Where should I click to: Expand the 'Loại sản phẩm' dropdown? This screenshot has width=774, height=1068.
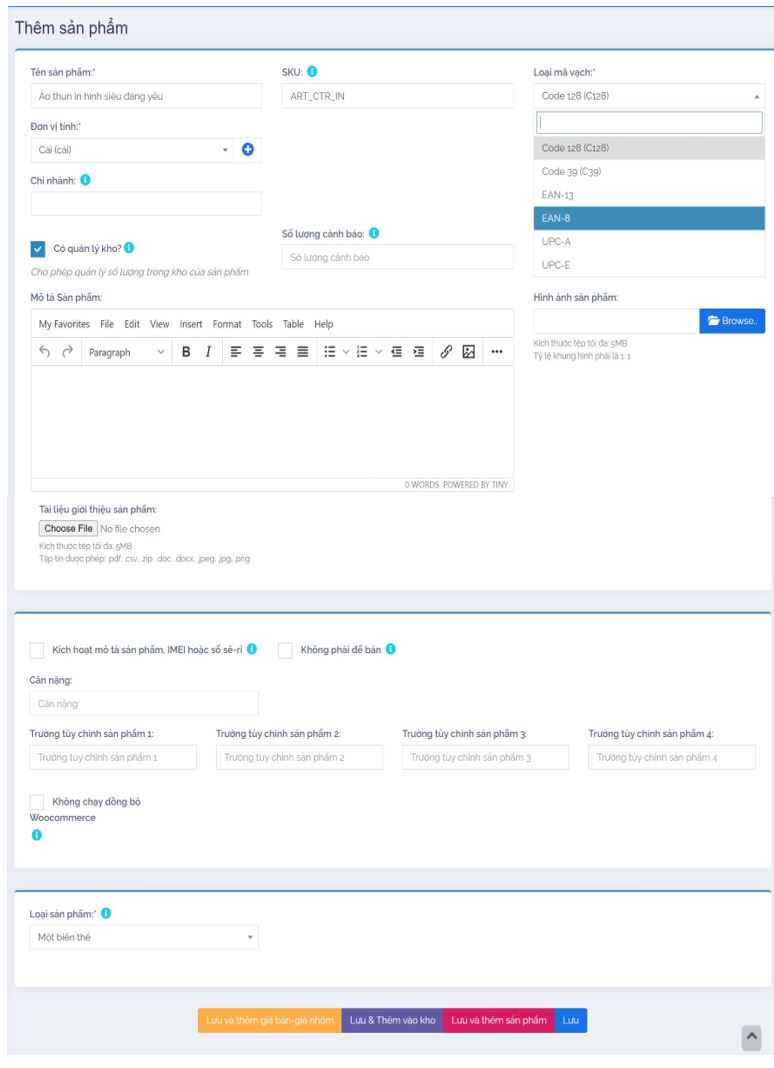pyautogui.click(x=144, y=939)
